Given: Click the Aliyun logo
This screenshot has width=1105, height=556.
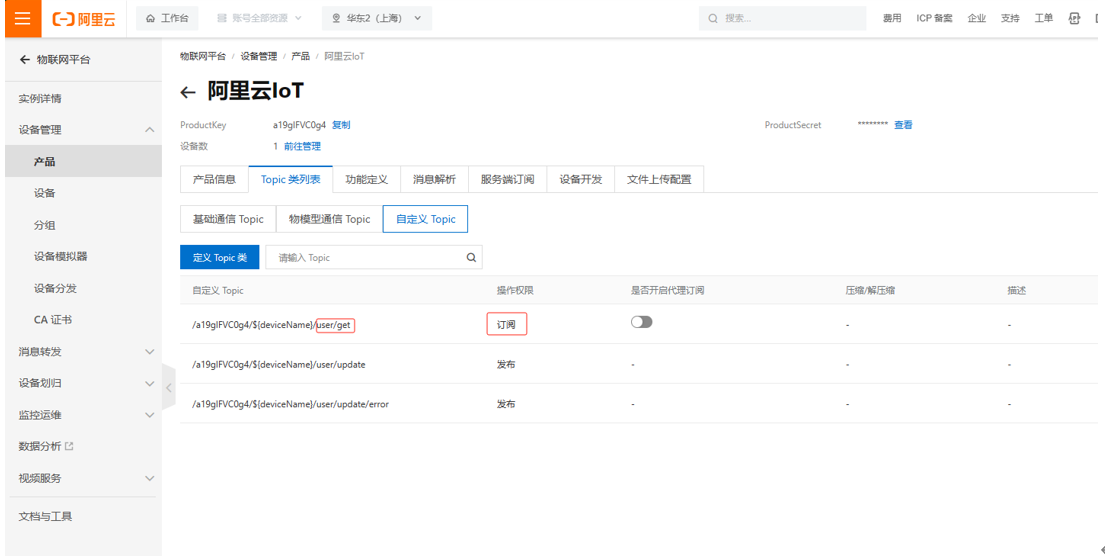Looking at the screenshot, I should [84, 18].
